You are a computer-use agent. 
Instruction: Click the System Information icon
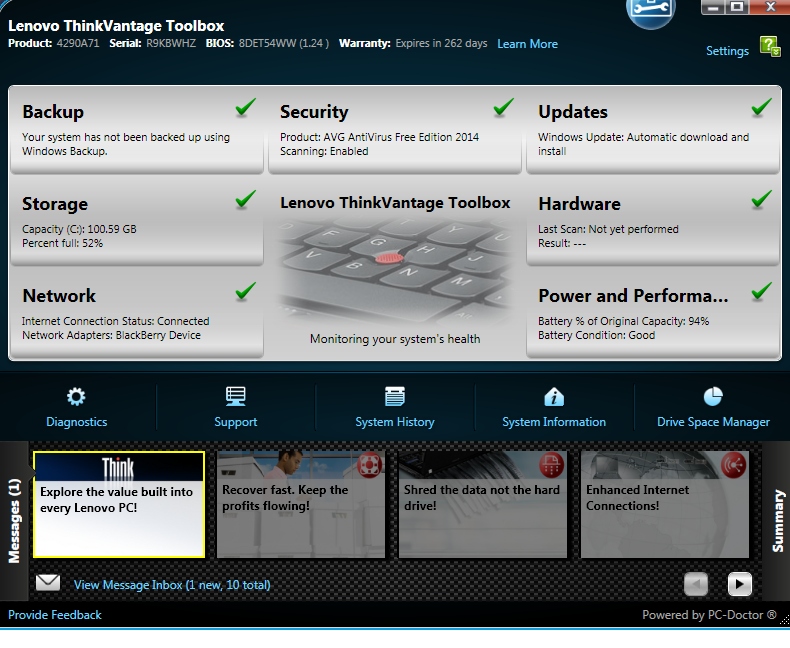[x=554, y=397]
